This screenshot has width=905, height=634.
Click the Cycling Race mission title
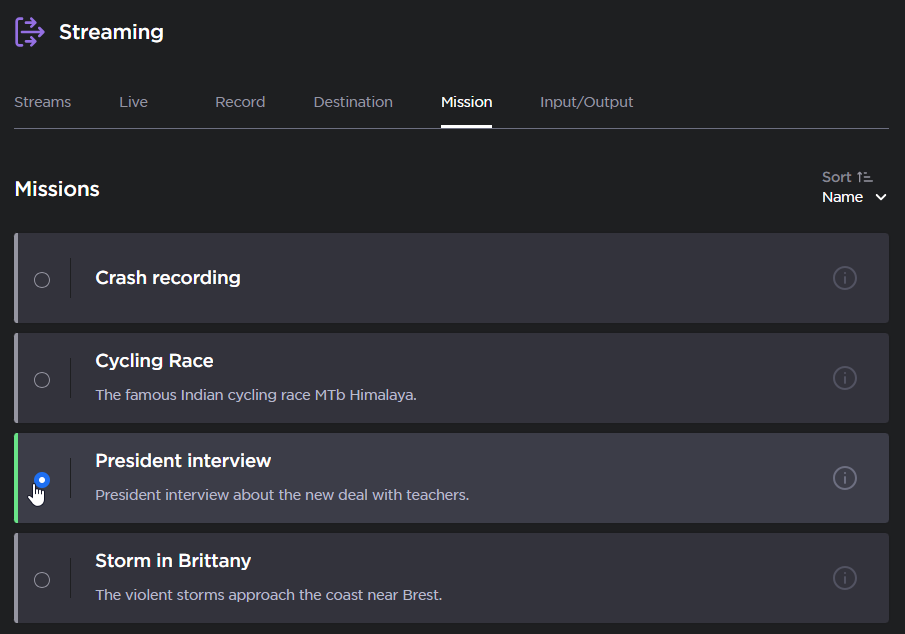tap(154, 361)
